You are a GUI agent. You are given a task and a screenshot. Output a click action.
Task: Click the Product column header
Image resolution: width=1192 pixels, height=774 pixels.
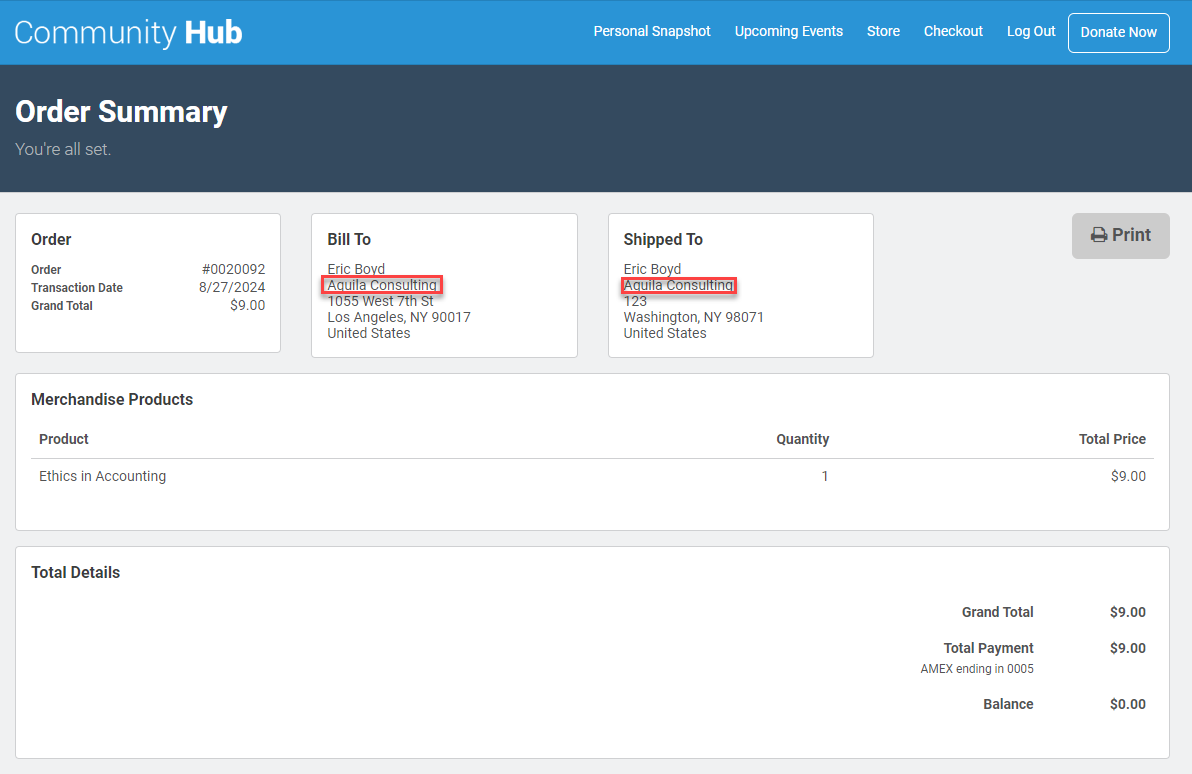pos(64,439)
